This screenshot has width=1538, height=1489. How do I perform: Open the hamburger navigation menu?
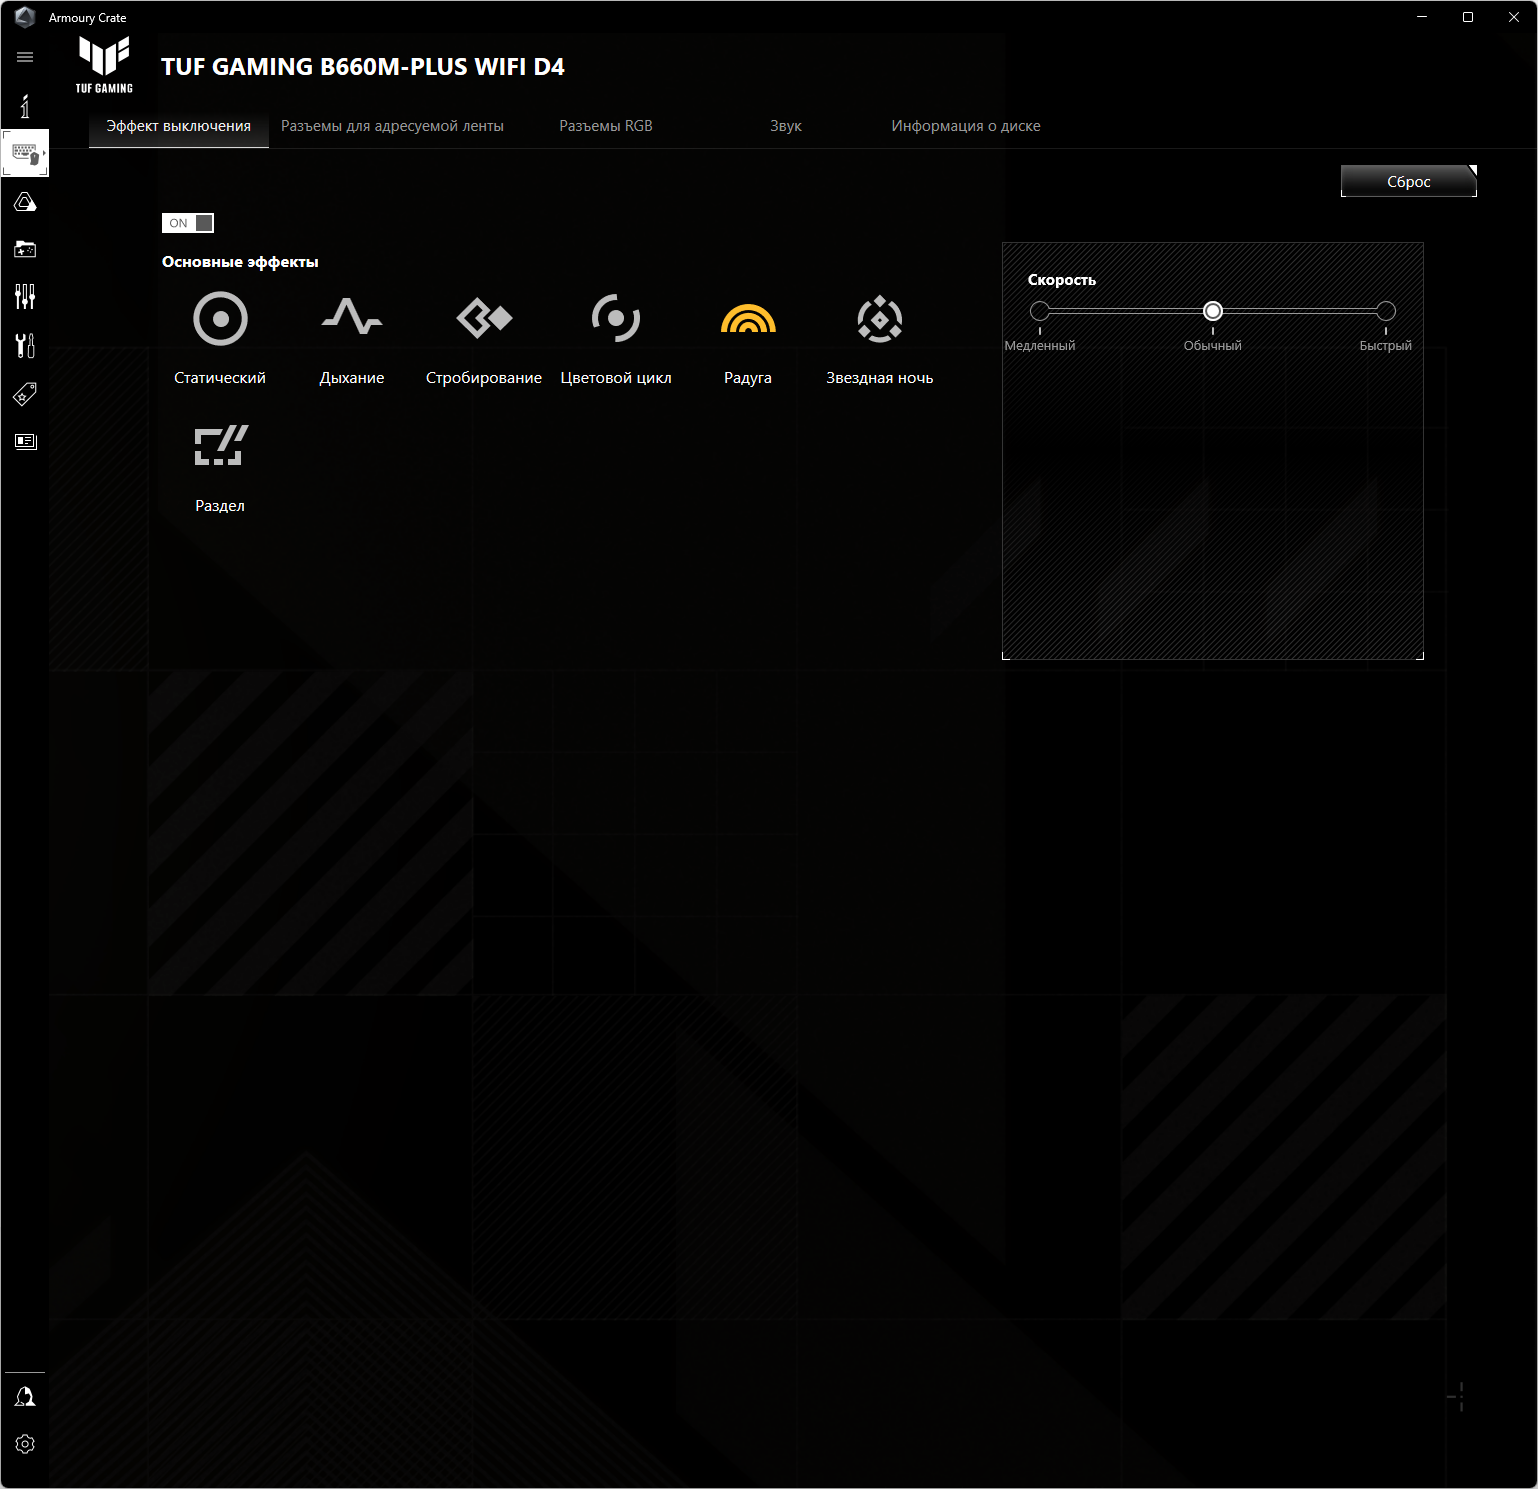coord(25,57)
